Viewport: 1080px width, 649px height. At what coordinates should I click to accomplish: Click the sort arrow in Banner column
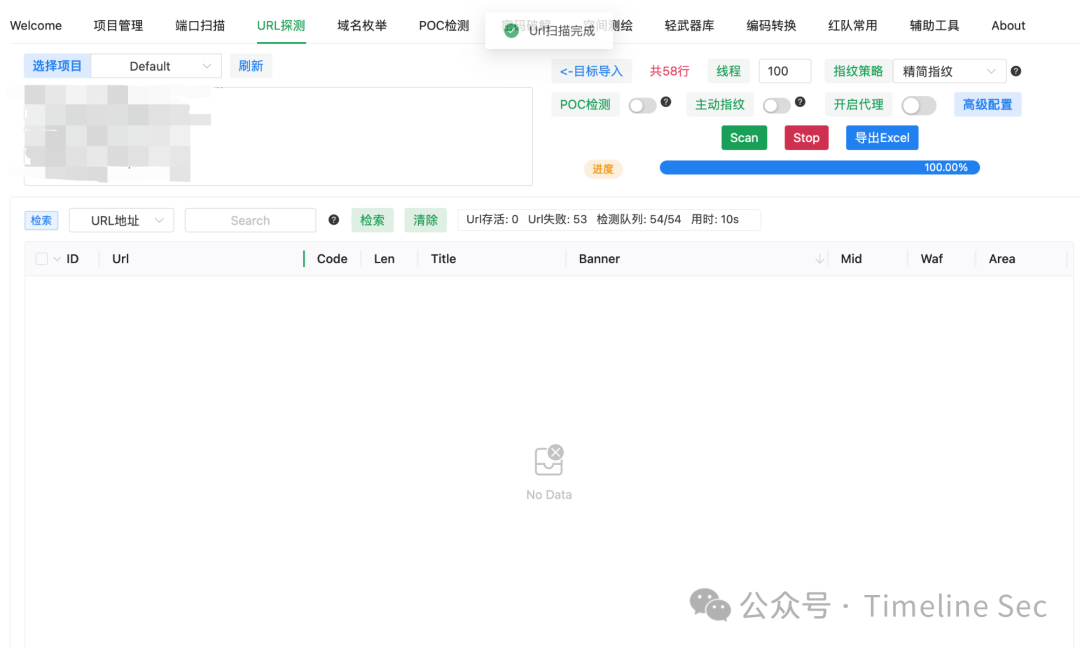point(820,259)
